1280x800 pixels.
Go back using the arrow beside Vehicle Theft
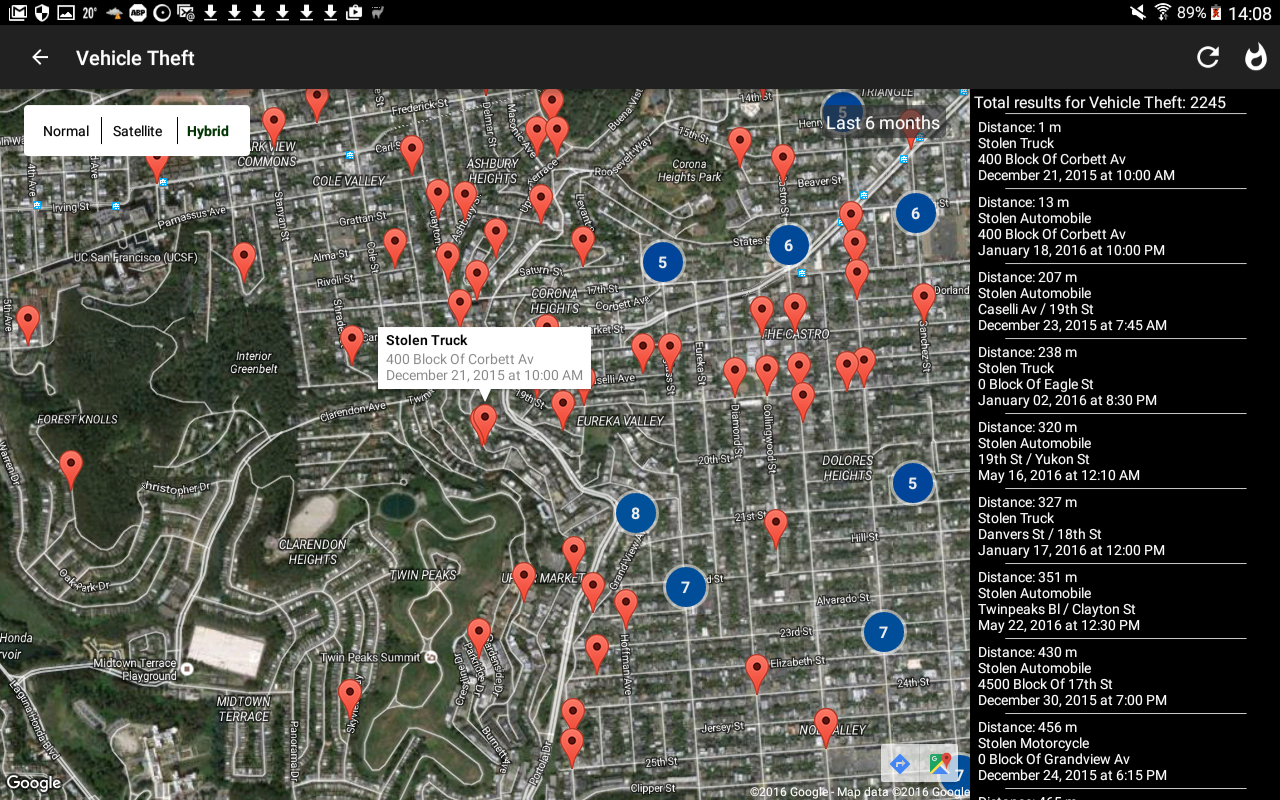pyautogui.click(x=40, y=58)
